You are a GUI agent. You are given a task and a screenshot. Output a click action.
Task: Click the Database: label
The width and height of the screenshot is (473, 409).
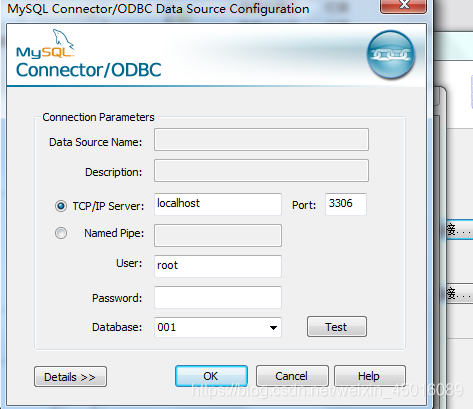117,327
